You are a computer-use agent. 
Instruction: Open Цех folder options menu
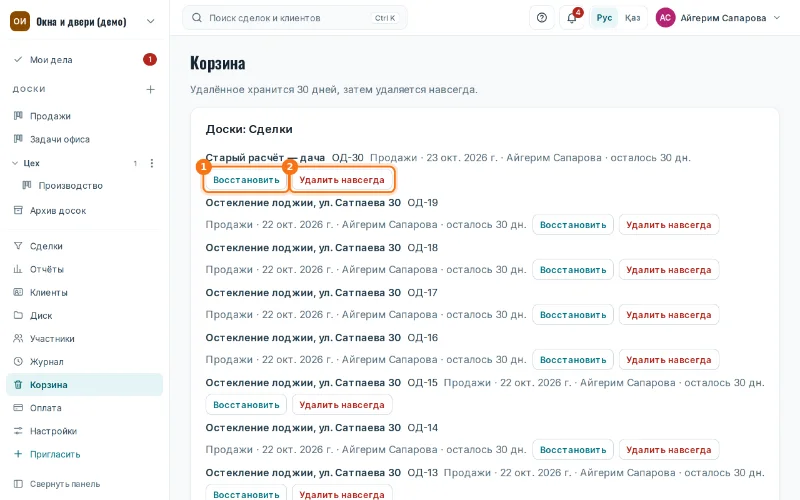[x=152, y=163]
